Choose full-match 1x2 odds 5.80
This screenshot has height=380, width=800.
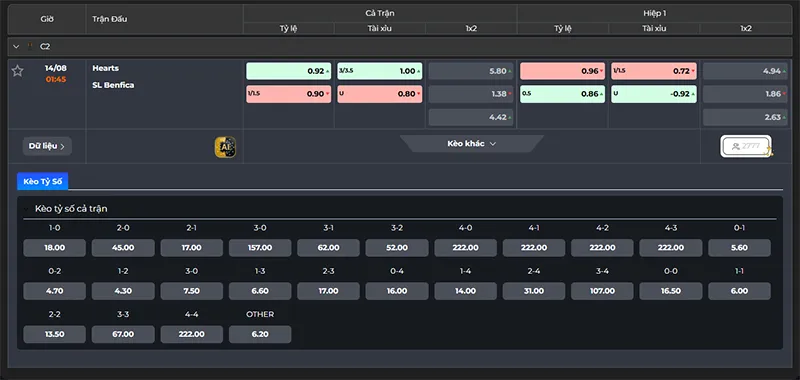coord(471,71)
